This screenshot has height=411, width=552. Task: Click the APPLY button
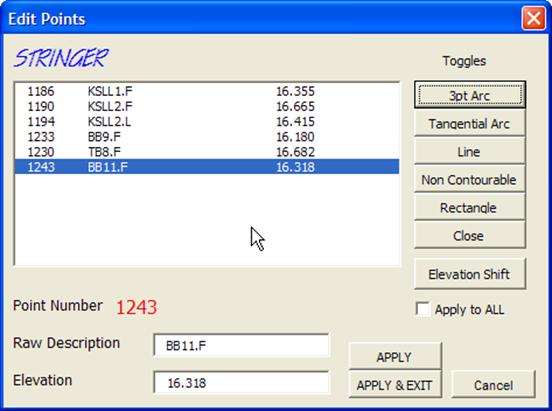pyautogui.click(x=395, y=357)
